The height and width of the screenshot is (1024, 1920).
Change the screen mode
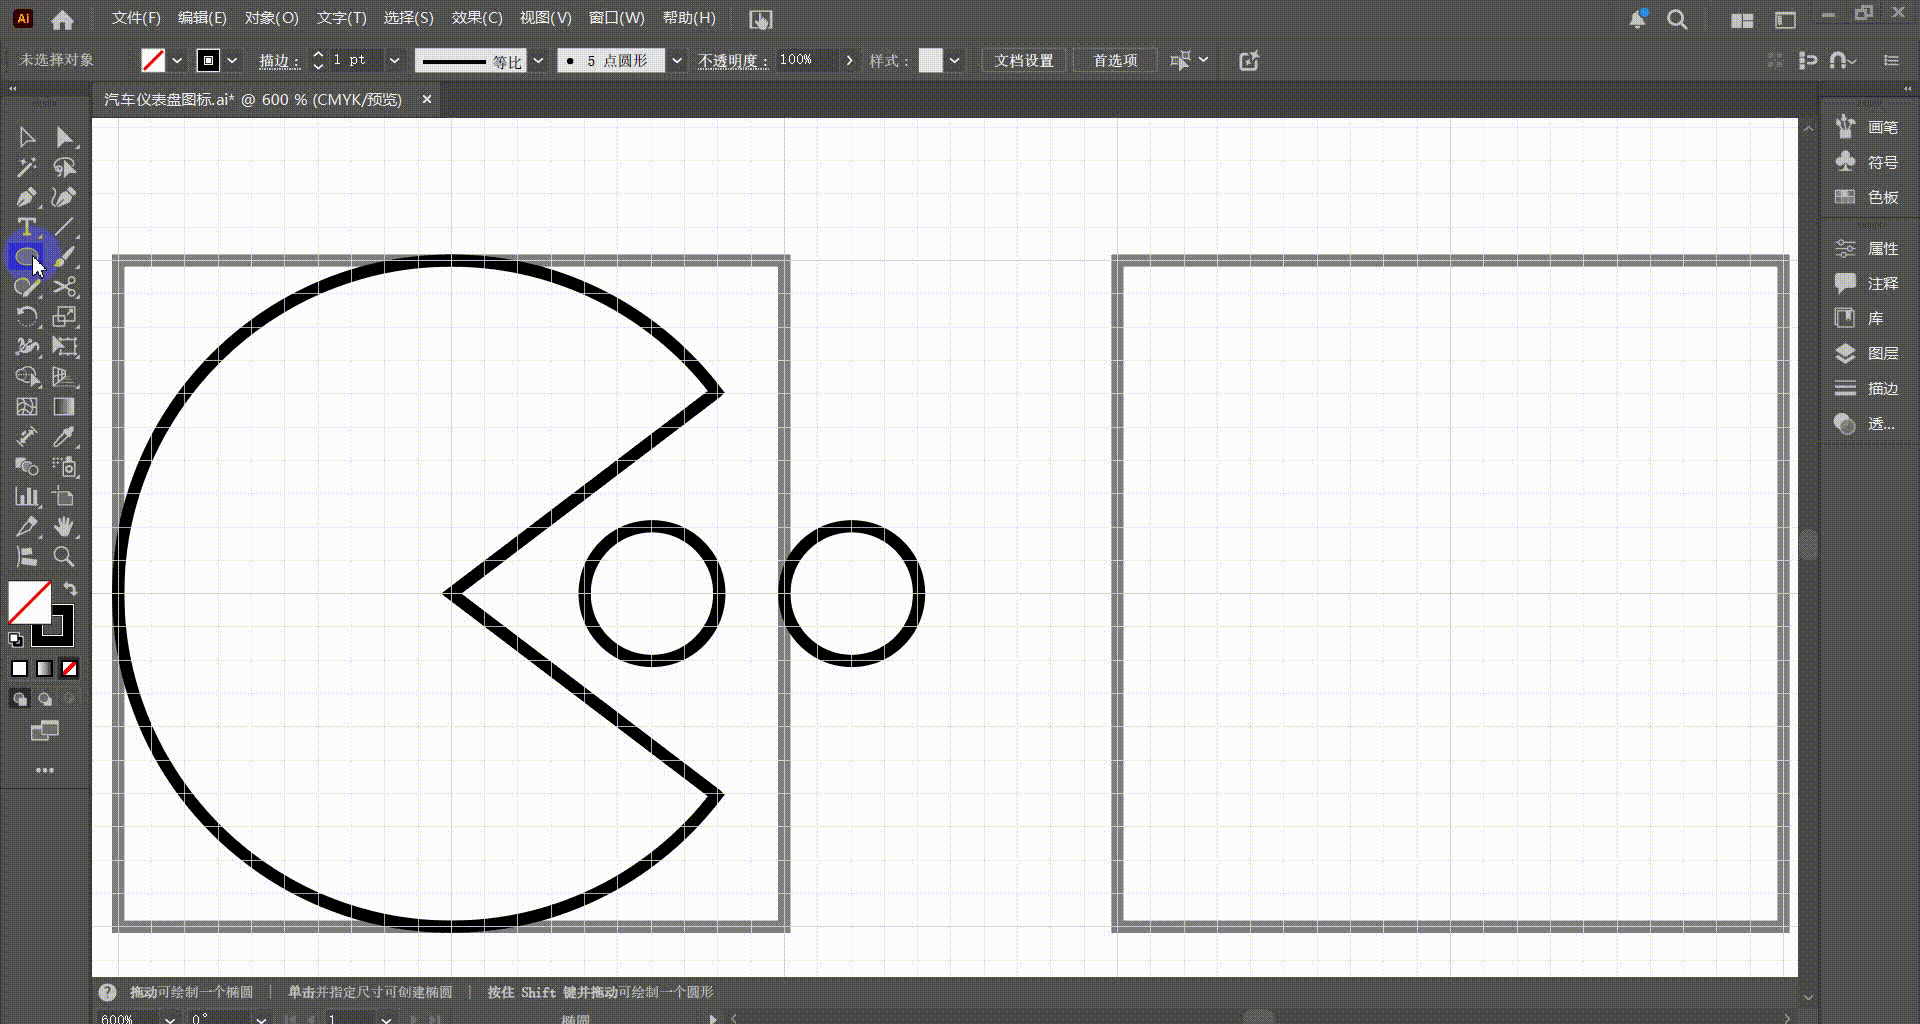tap(45, 731)
